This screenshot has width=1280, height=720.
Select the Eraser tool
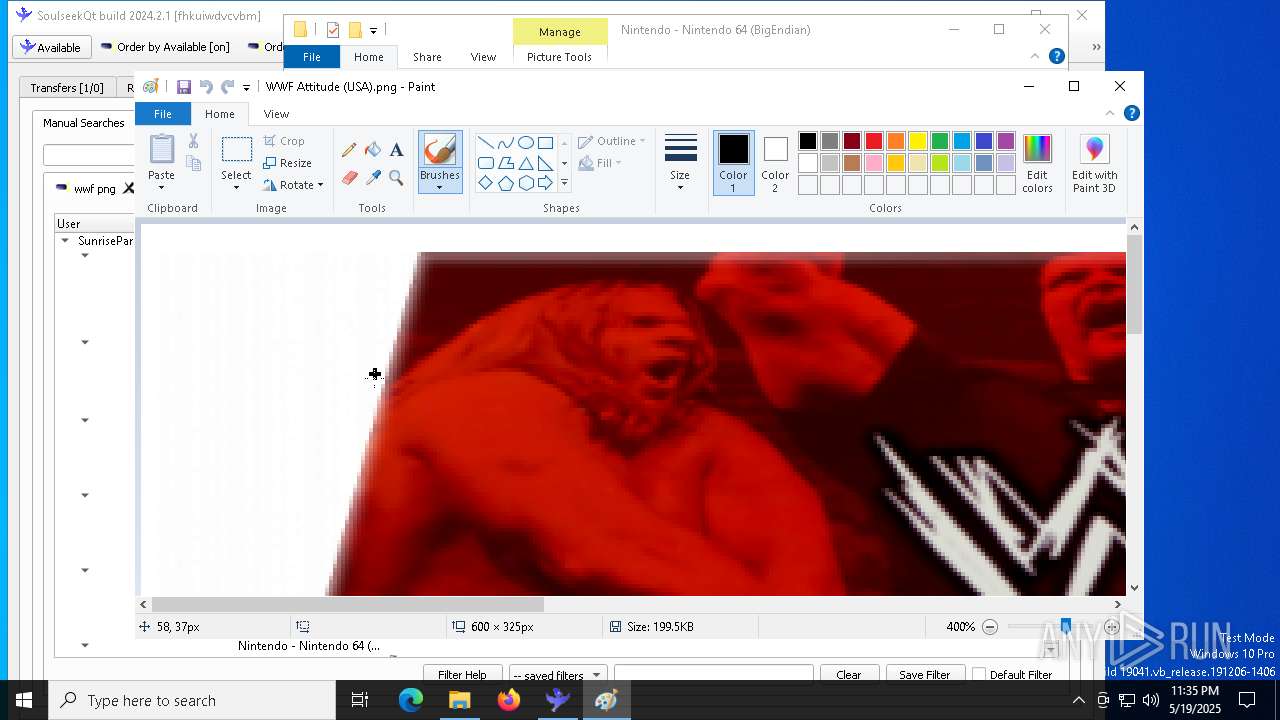(x=349, y=178)
